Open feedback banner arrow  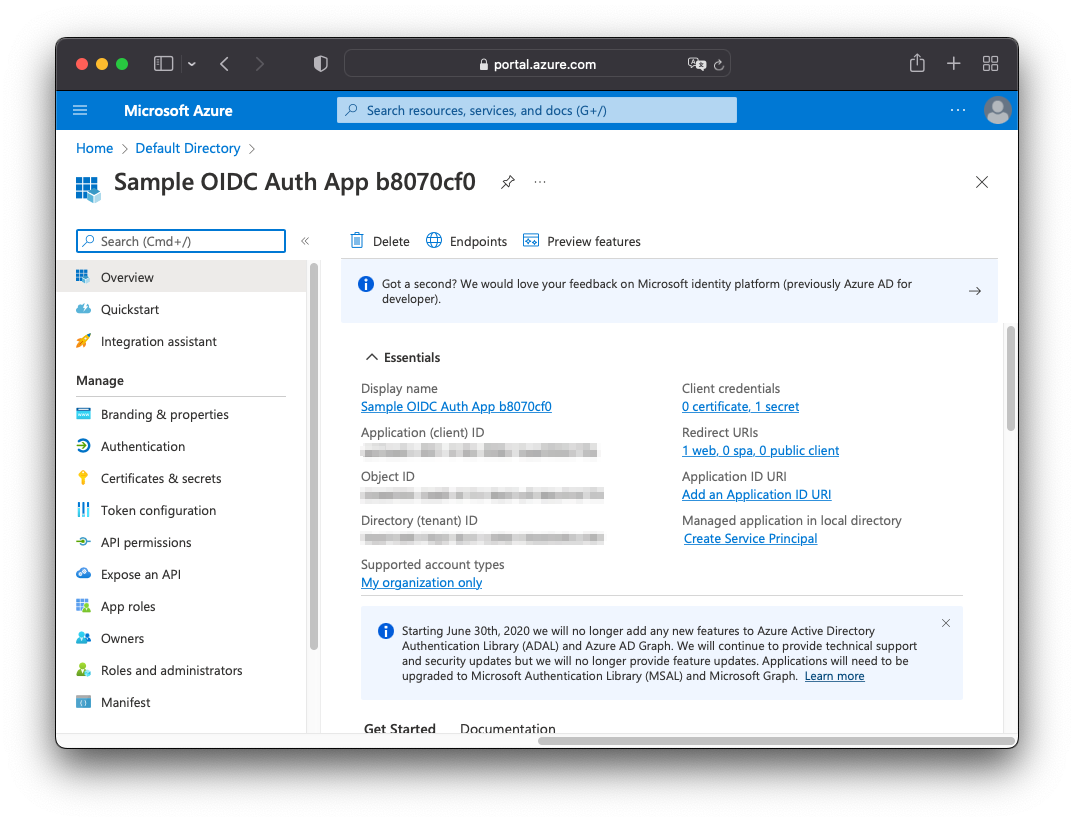(975, 291)
